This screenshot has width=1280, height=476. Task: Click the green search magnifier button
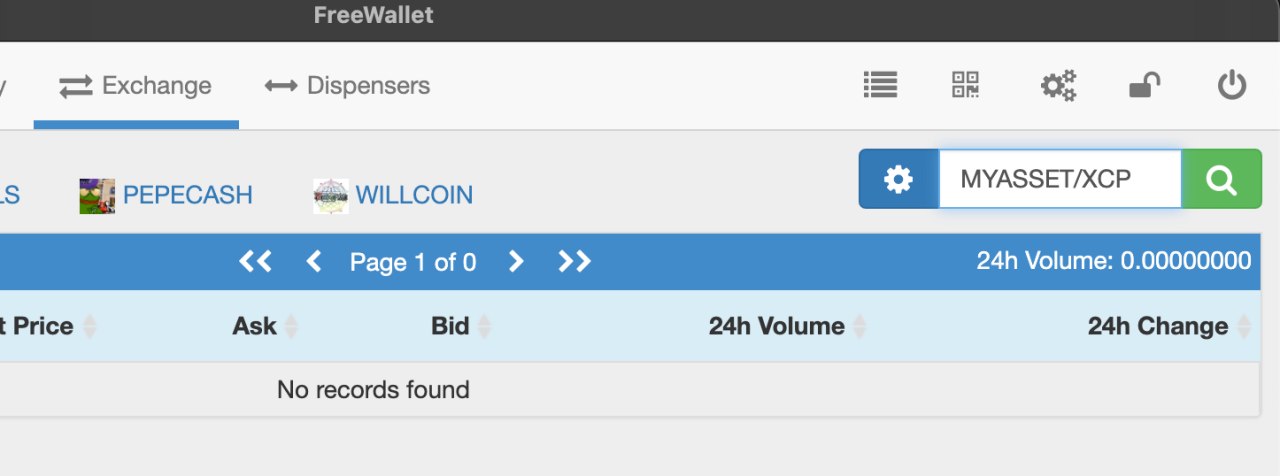click(x=1221, y=180)
